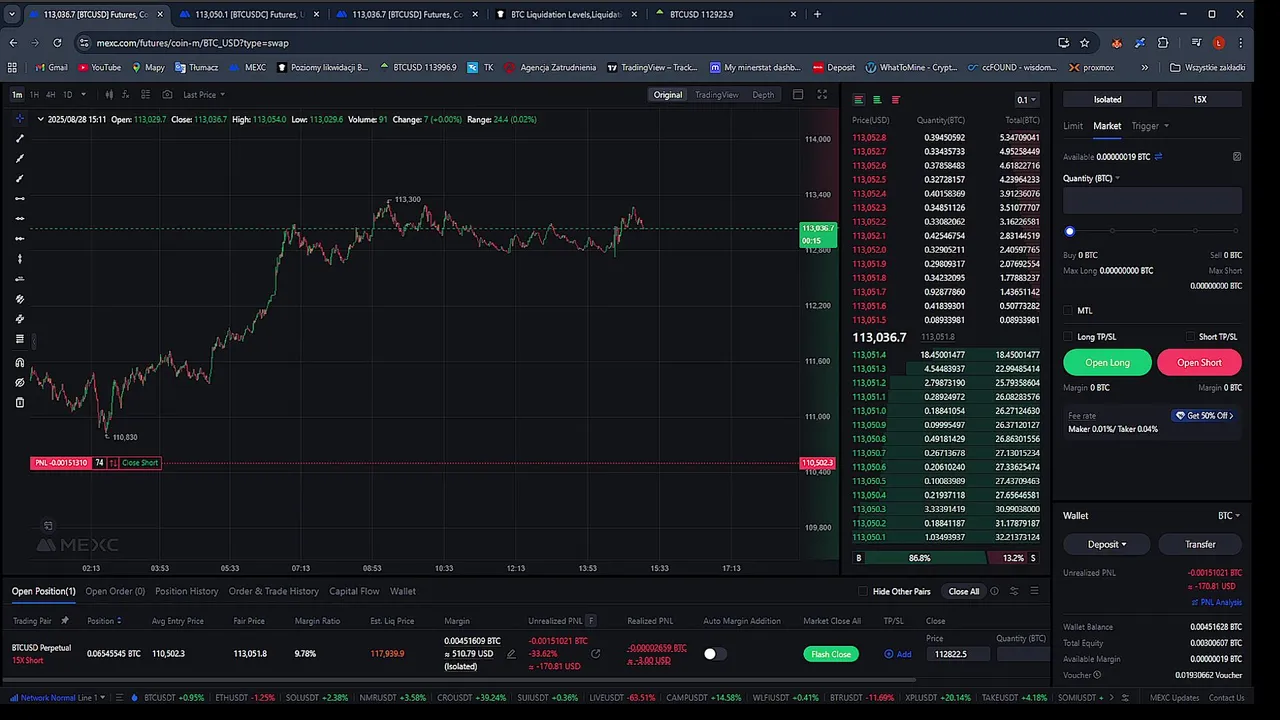This screenshot has width=1280, height=720.
Task: Open the Wallet BTC currency dropdown
Action: 1229,516
